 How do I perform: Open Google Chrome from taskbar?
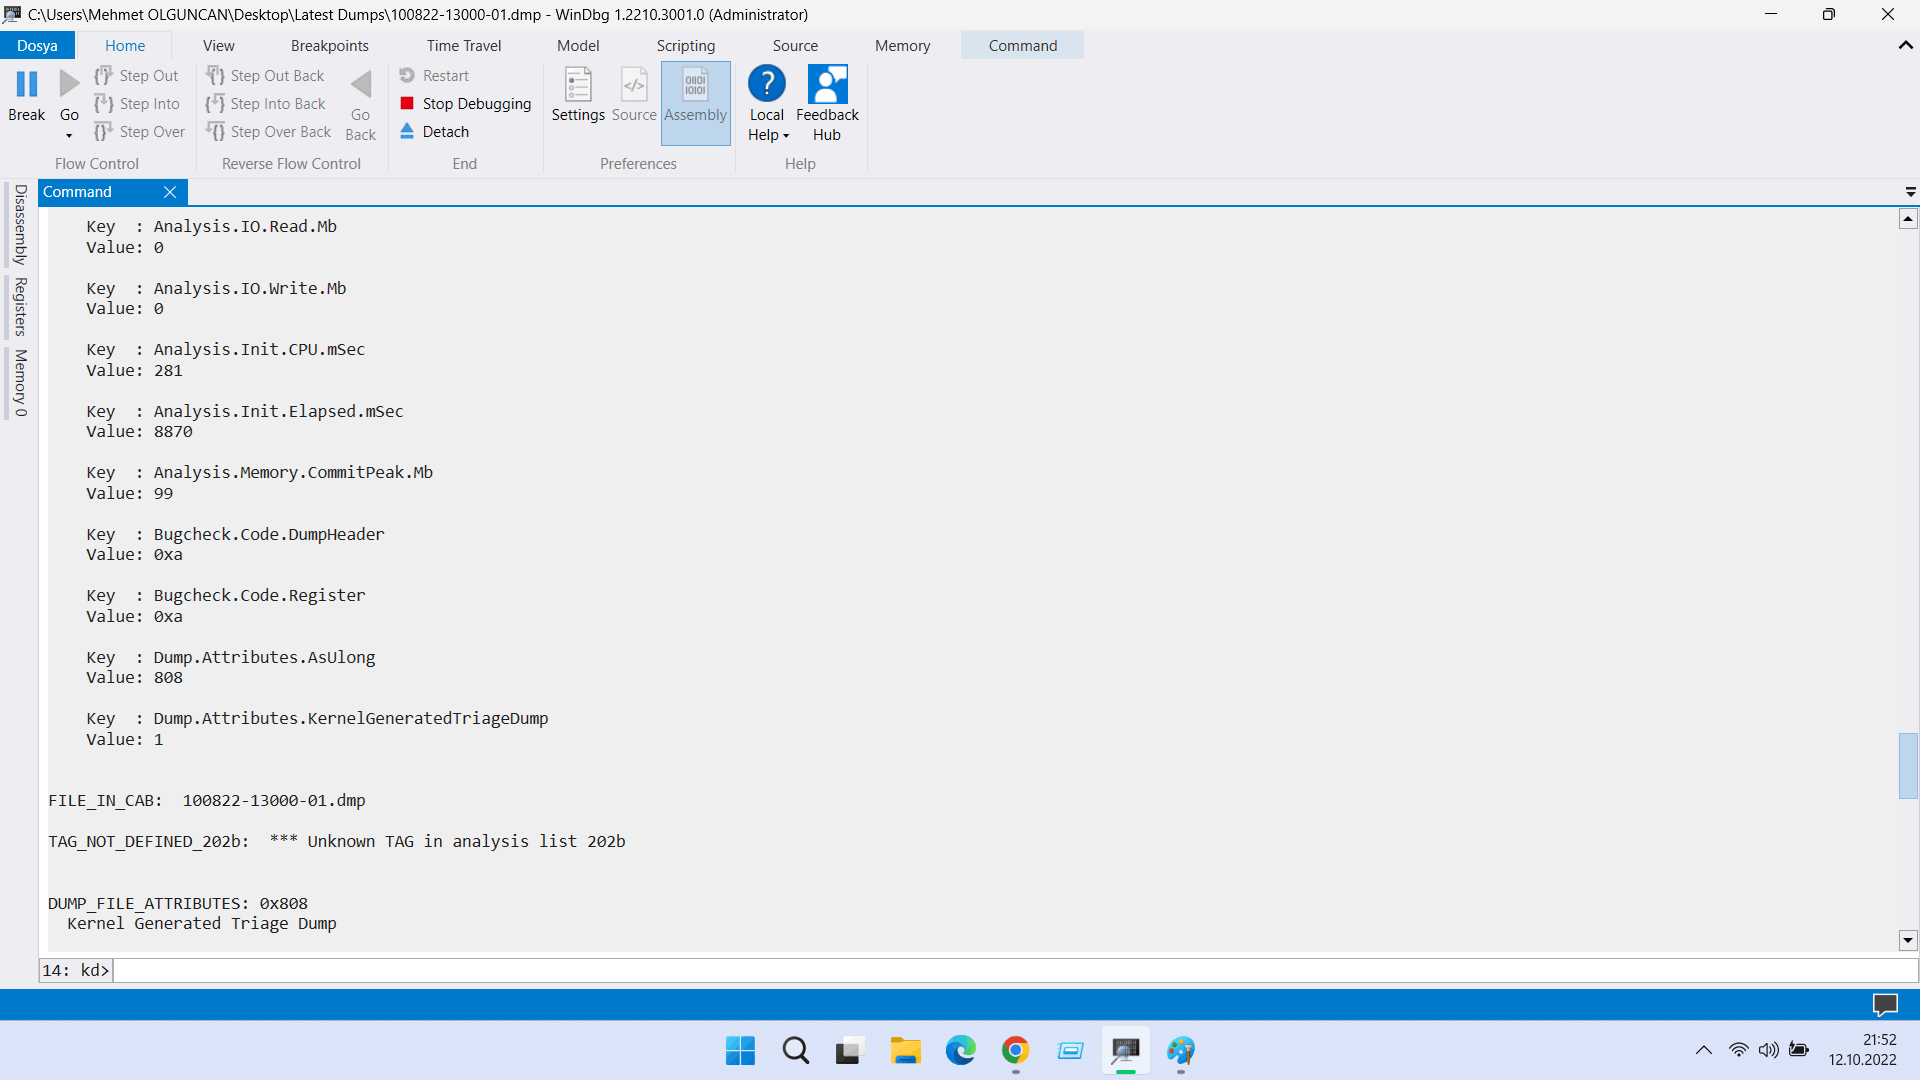(x=1015, y=1050)
